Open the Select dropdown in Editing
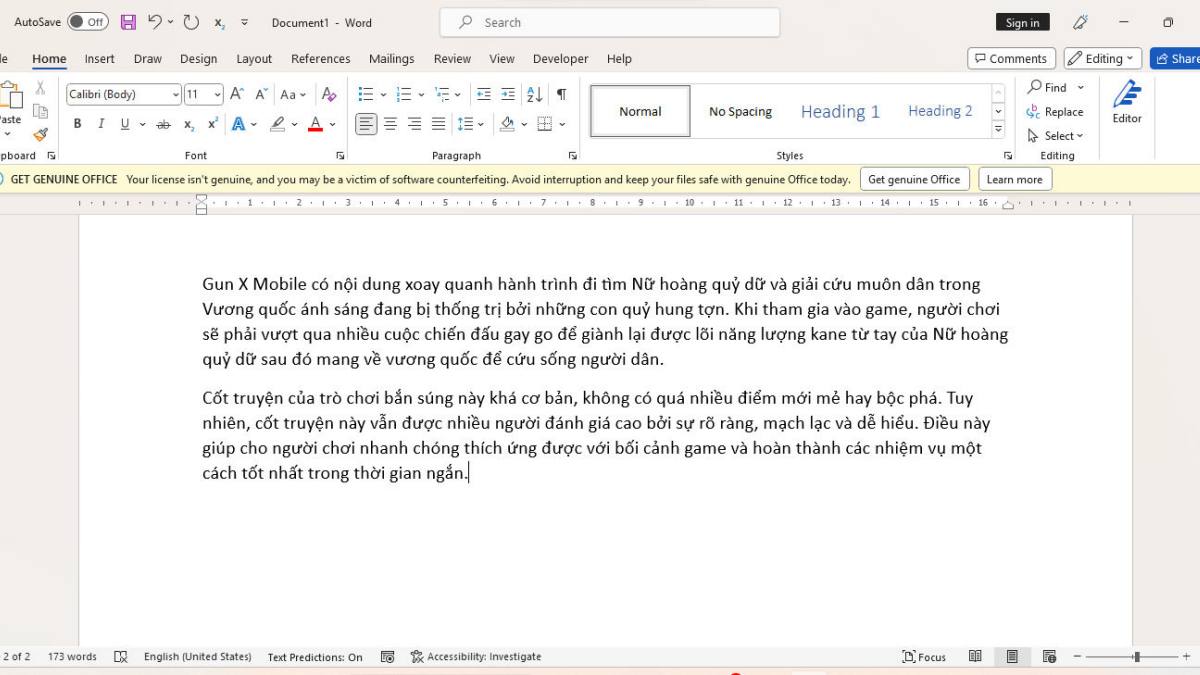1200x675 pixels. (x=1056, y=136)
